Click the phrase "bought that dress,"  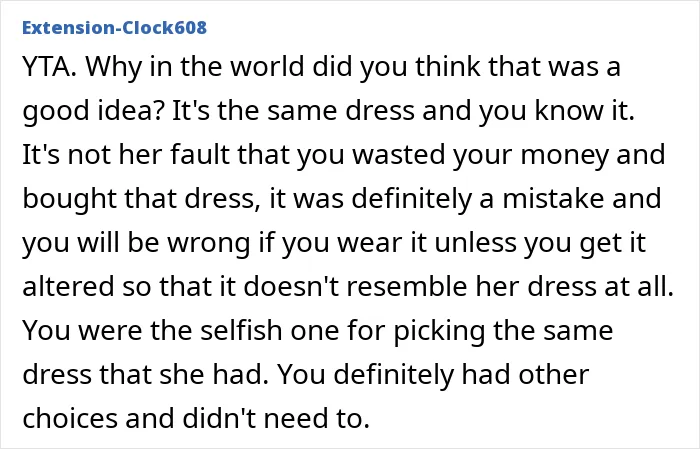[x=142, y=199]
